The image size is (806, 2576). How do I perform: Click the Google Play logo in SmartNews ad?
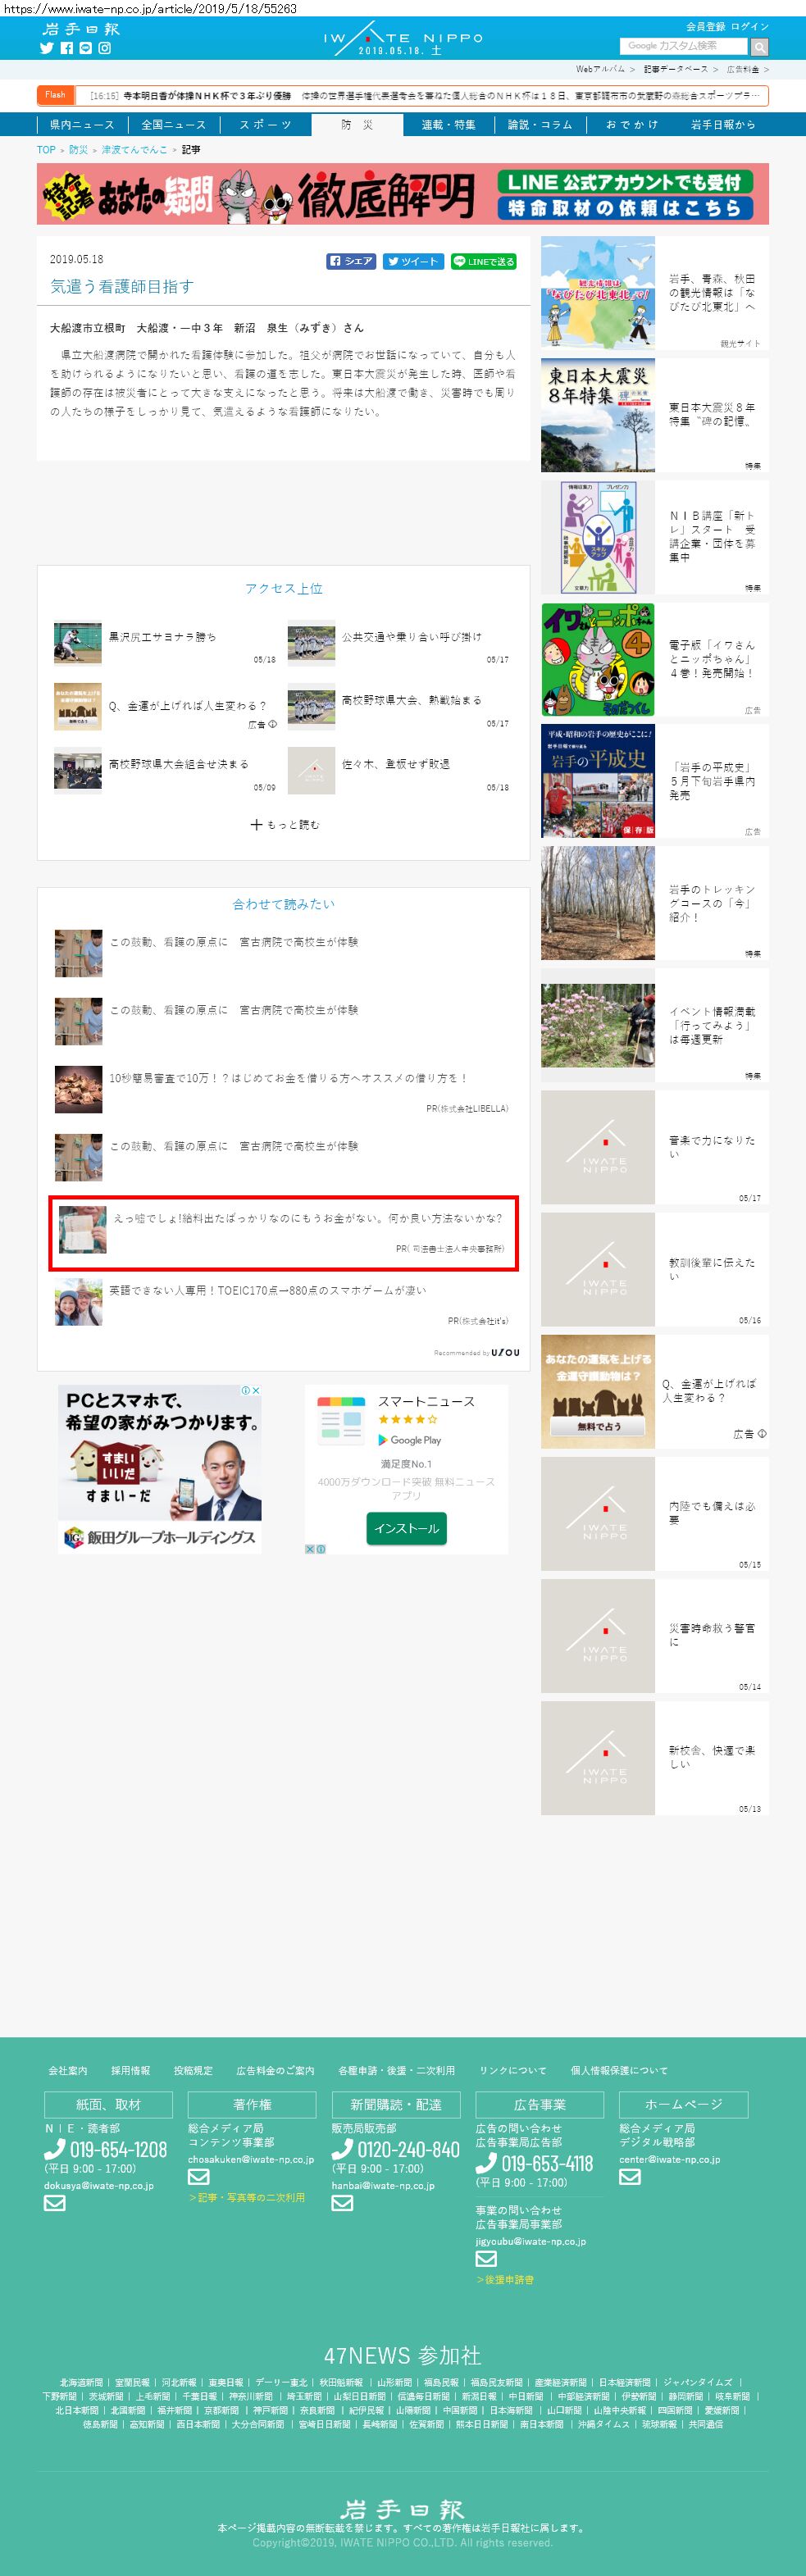coord(409,1440)
